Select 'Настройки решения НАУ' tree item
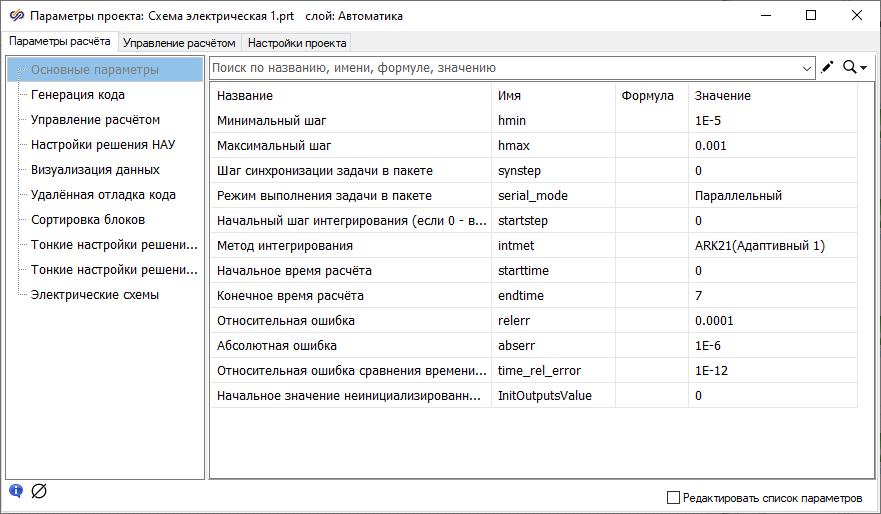 [x=103, y=145]
